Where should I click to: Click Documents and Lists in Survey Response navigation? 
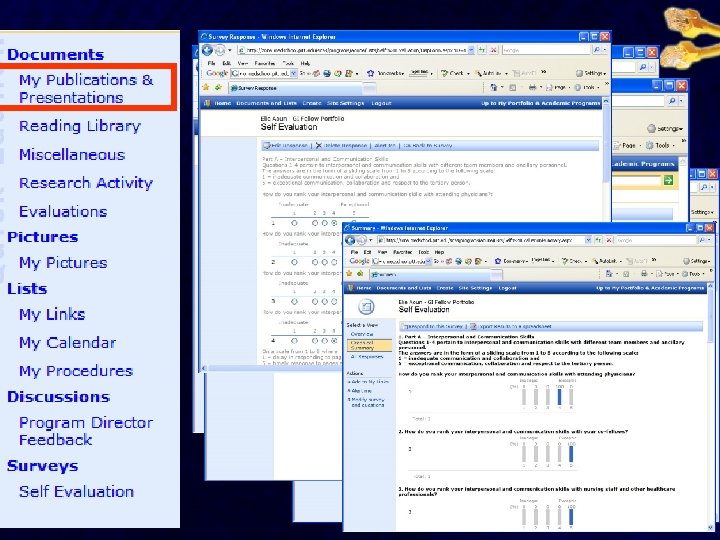[266, 103]
